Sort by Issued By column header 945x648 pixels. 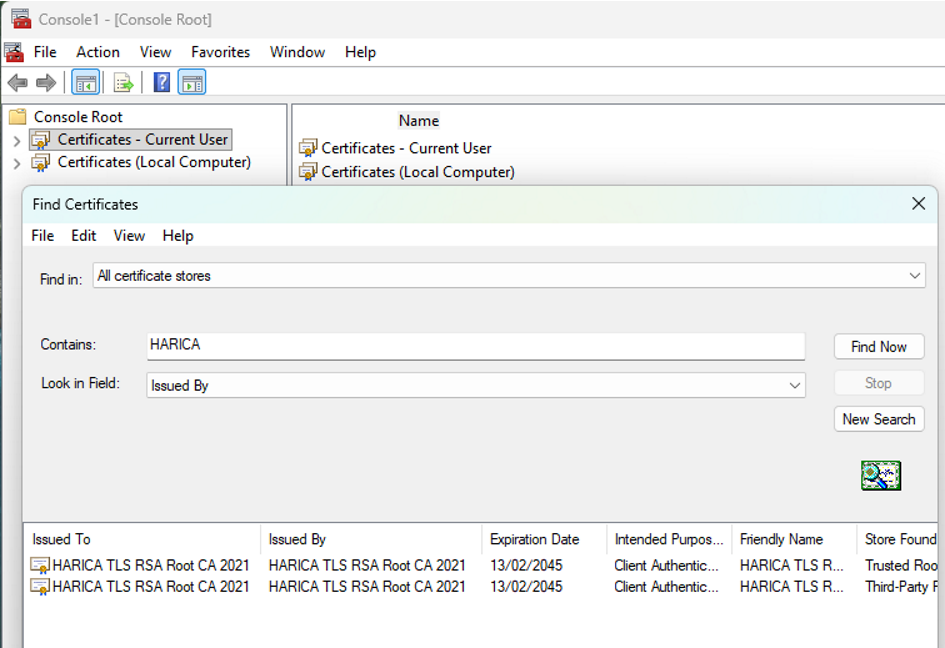pyautogui.click(x=371, y=539)
